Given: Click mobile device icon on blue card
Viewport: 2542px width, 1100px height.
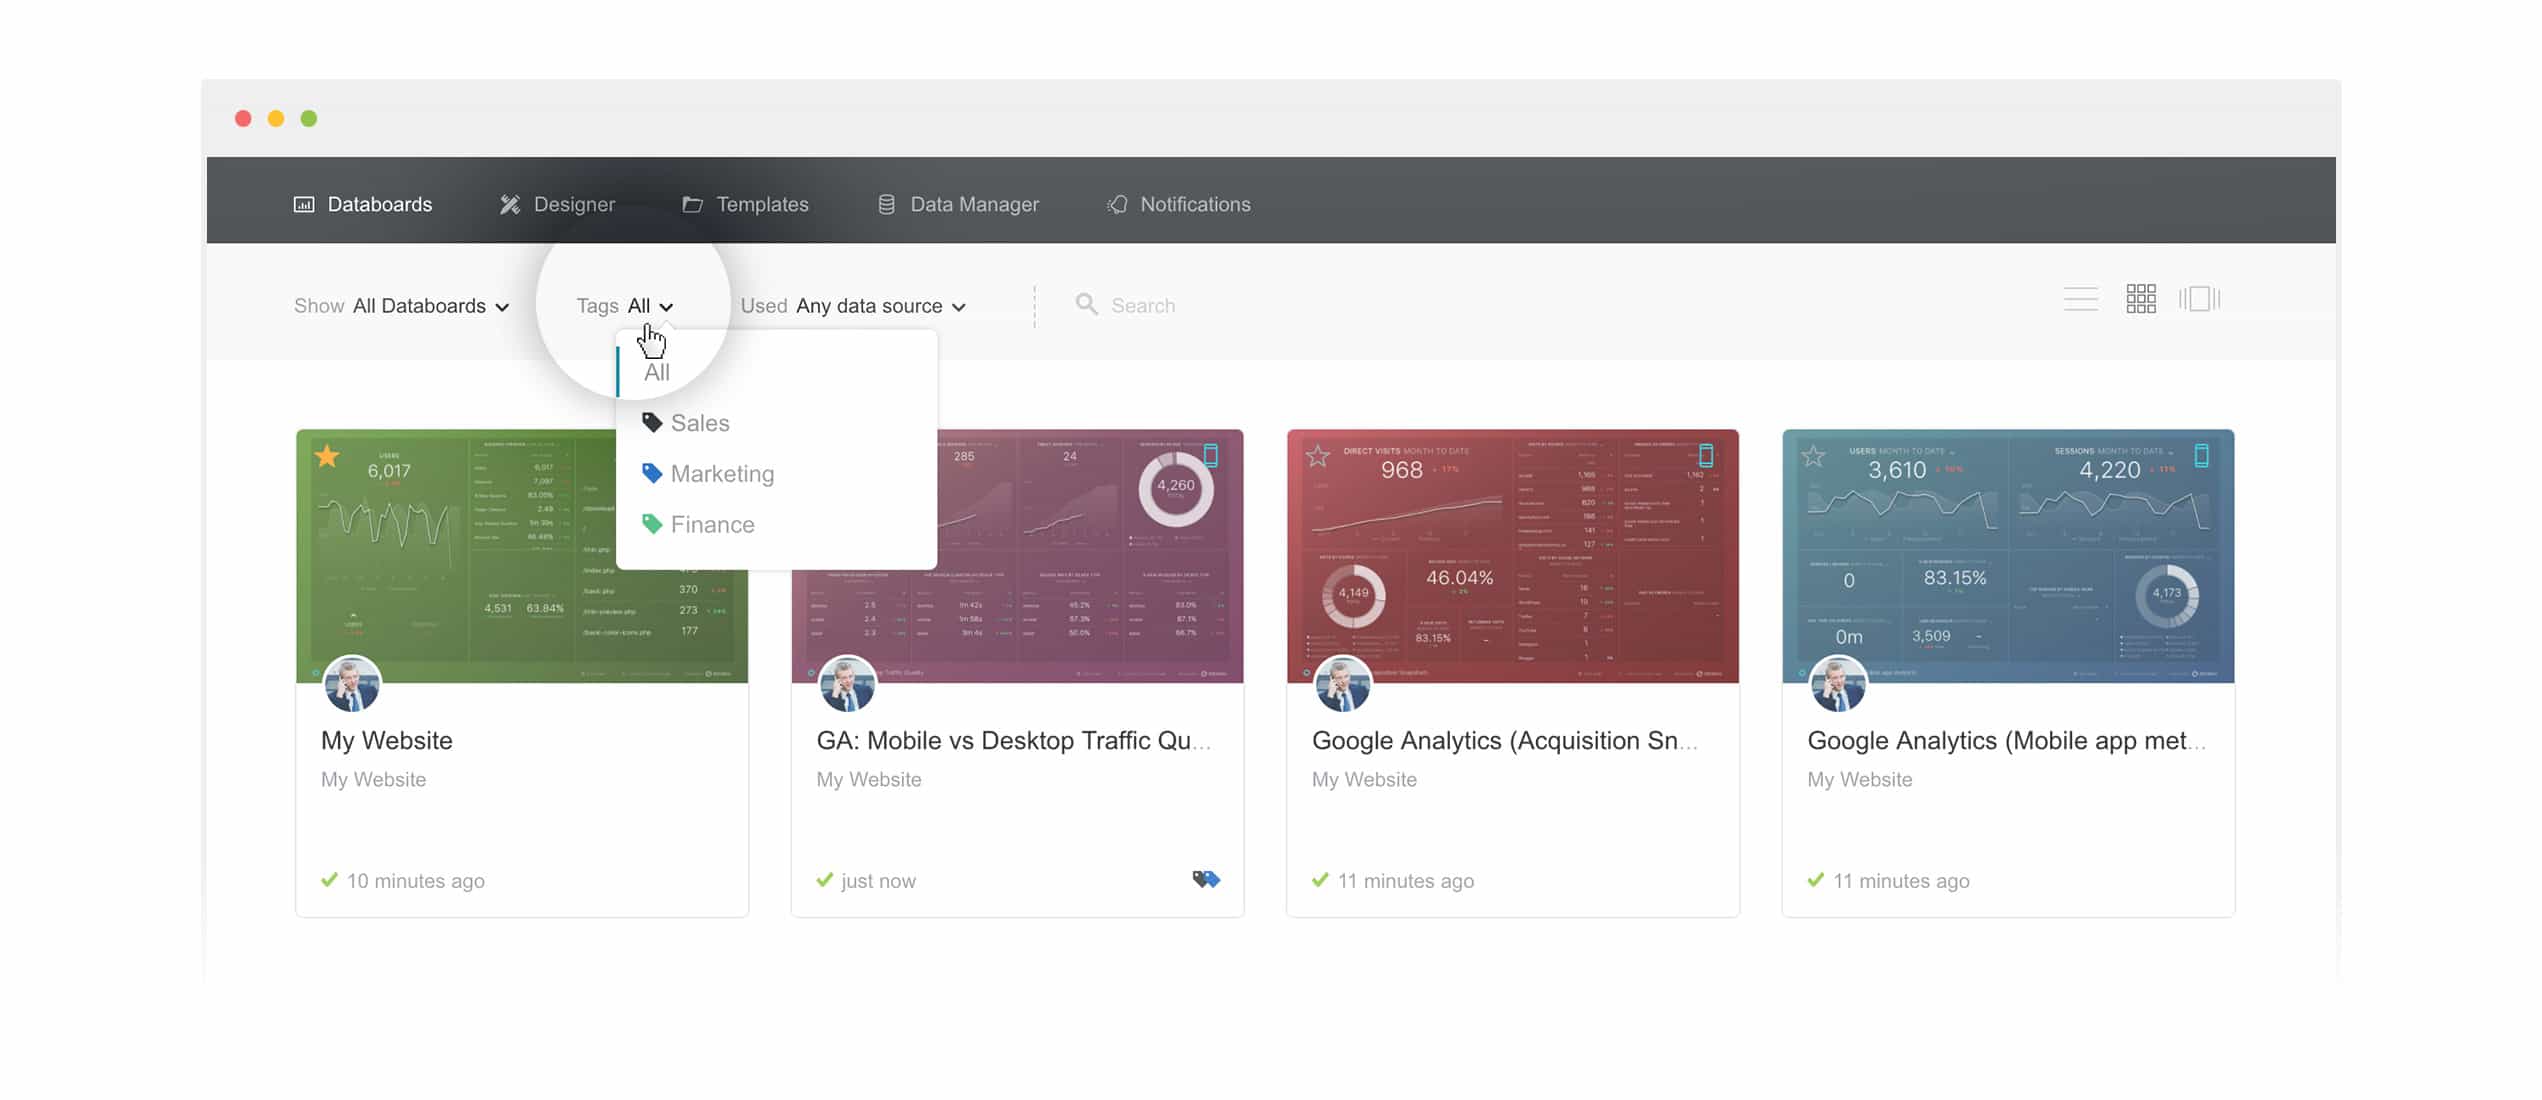Looking at the screenshot, I should click(x=2201, y=456).
